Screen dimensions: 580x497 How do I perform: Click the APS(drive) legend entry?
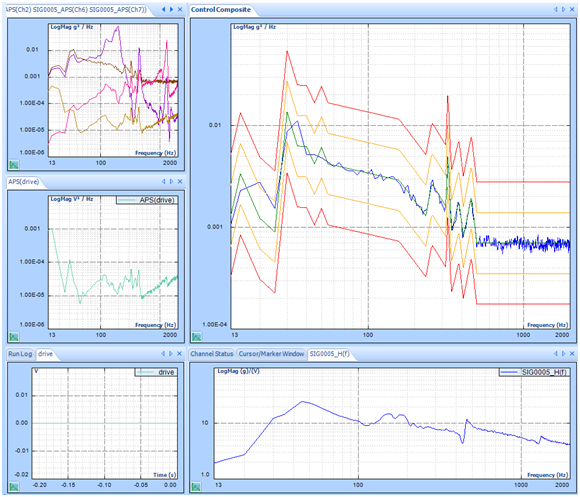pos(147,200)
